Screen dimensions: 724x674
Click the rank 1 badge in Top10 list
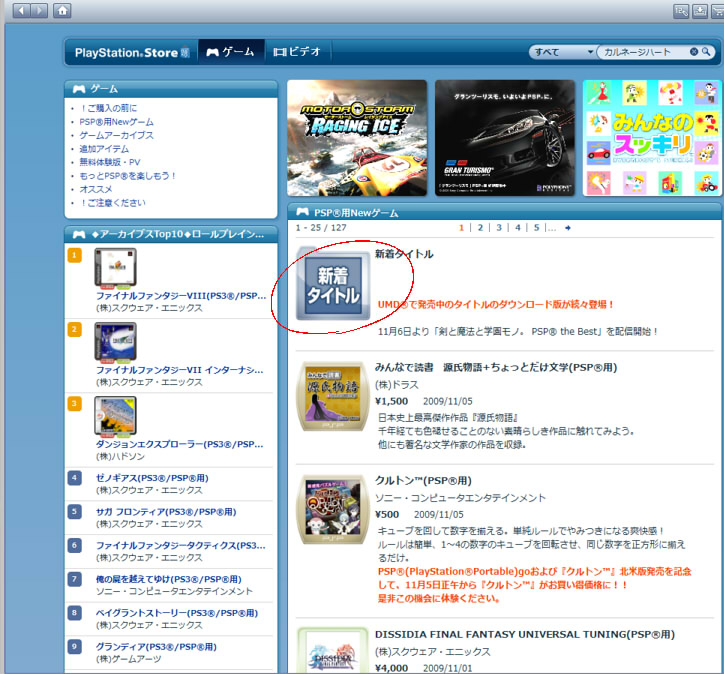point(74,255)
